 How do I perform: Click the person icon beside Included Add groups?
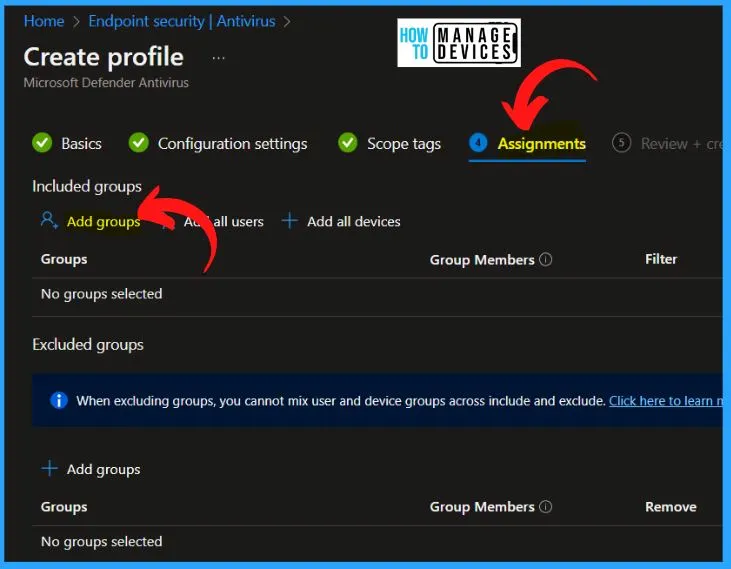(49, 220)
